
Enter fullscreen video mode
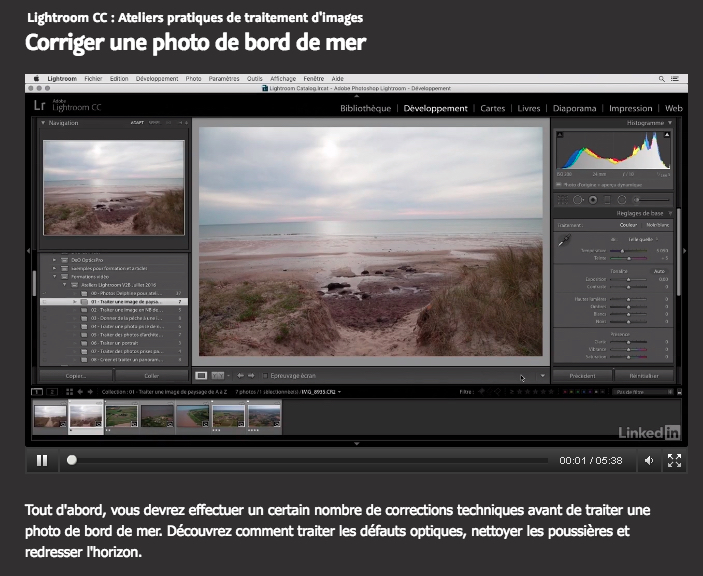[674, 460]
